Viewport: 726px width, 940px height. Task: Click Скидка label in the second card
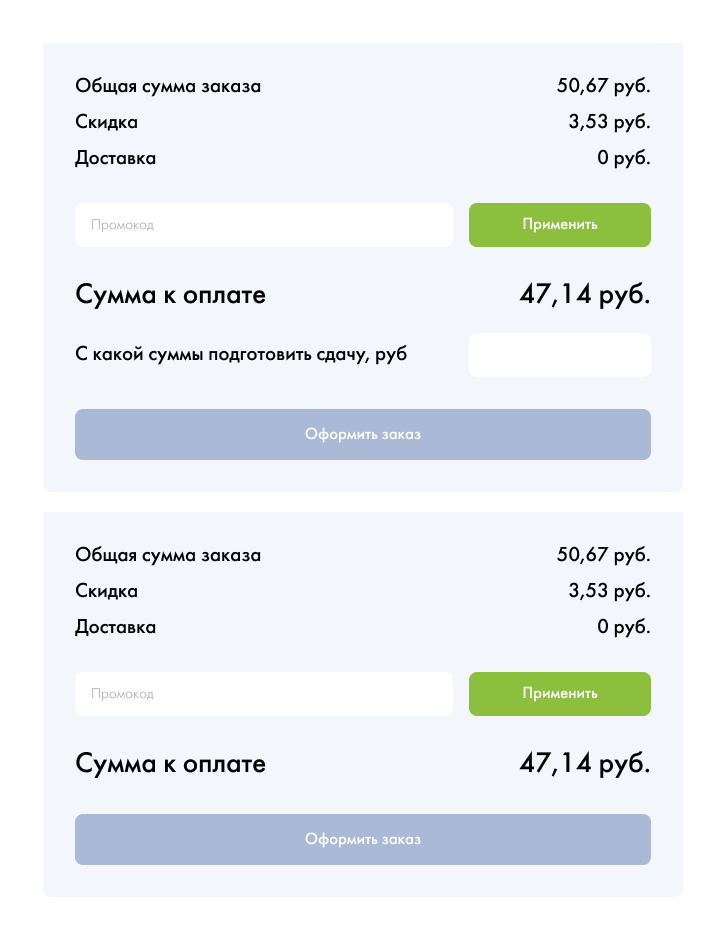pyautogui.click(x=106, y=591)
